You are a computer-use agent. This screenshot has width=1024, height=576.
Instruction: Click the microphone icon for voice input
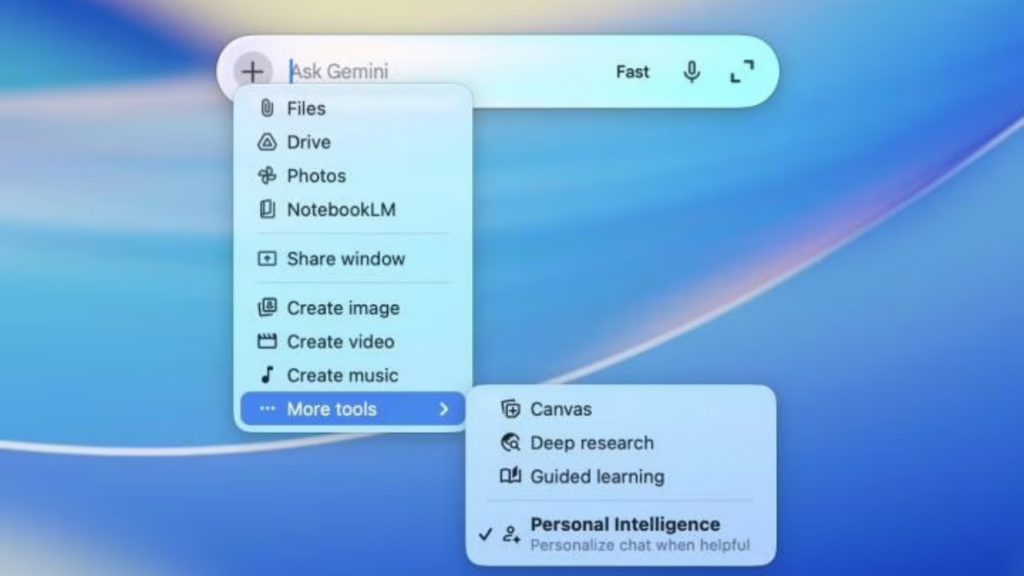692,71
